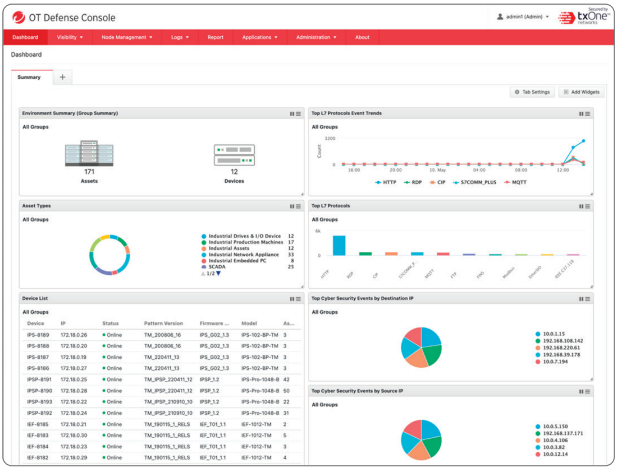Toggle MQTT series in trends legend
617x469 pixels.
(x=515, y=182)
